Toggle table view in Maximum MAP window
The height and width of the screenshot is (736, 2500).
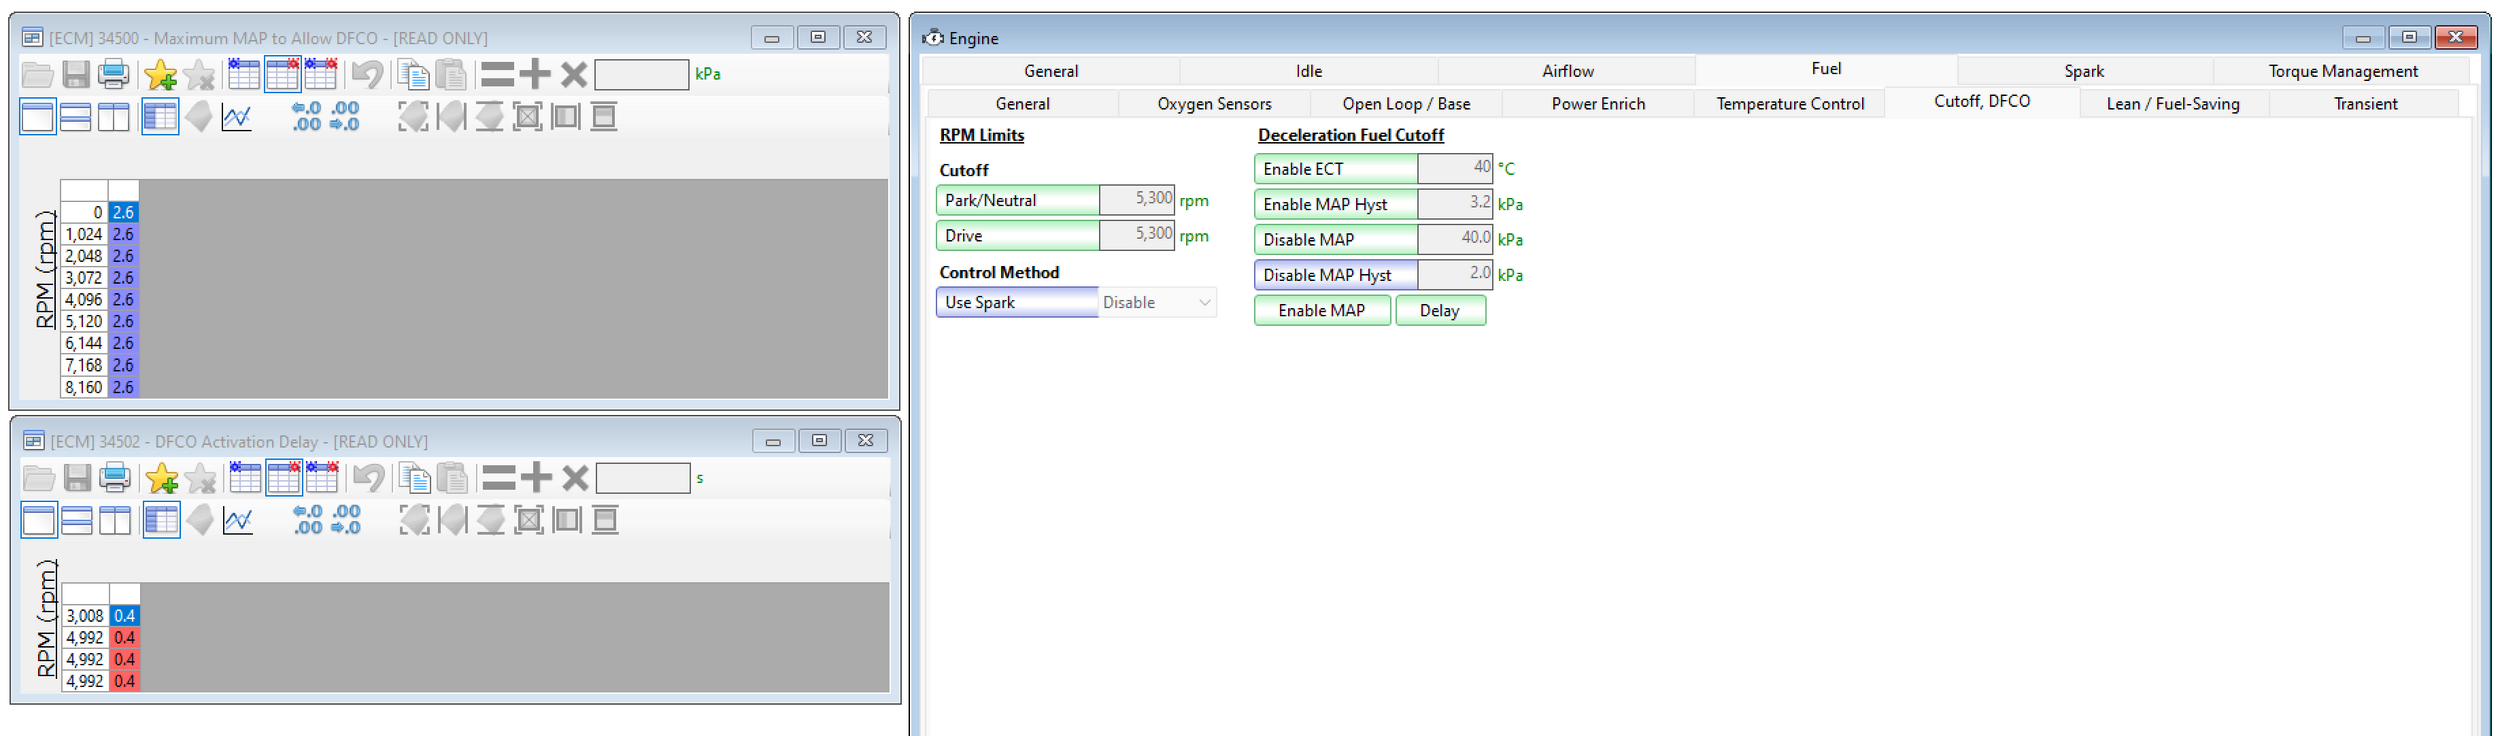[x=160, y=117]
